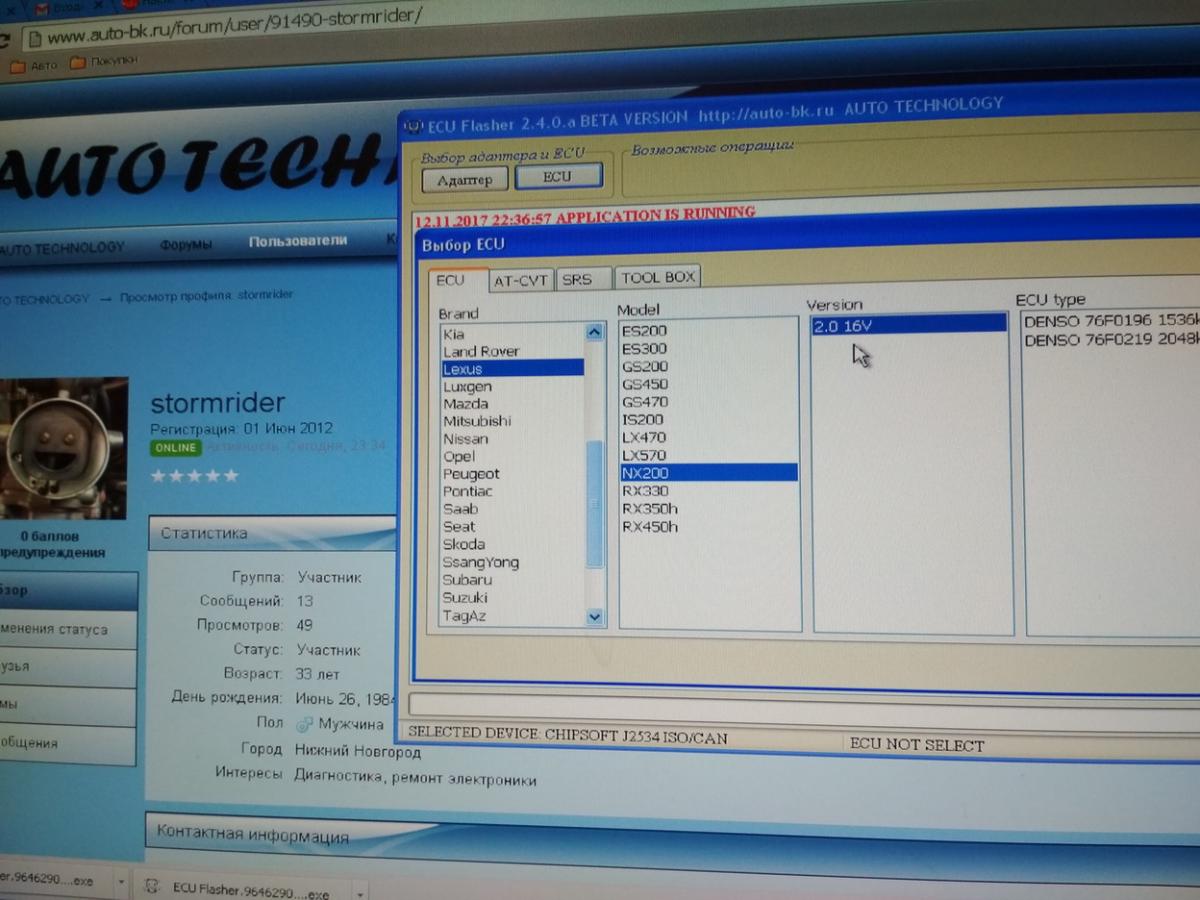Choose model RX330
The image size is (1200, 900).
point(645,490)
